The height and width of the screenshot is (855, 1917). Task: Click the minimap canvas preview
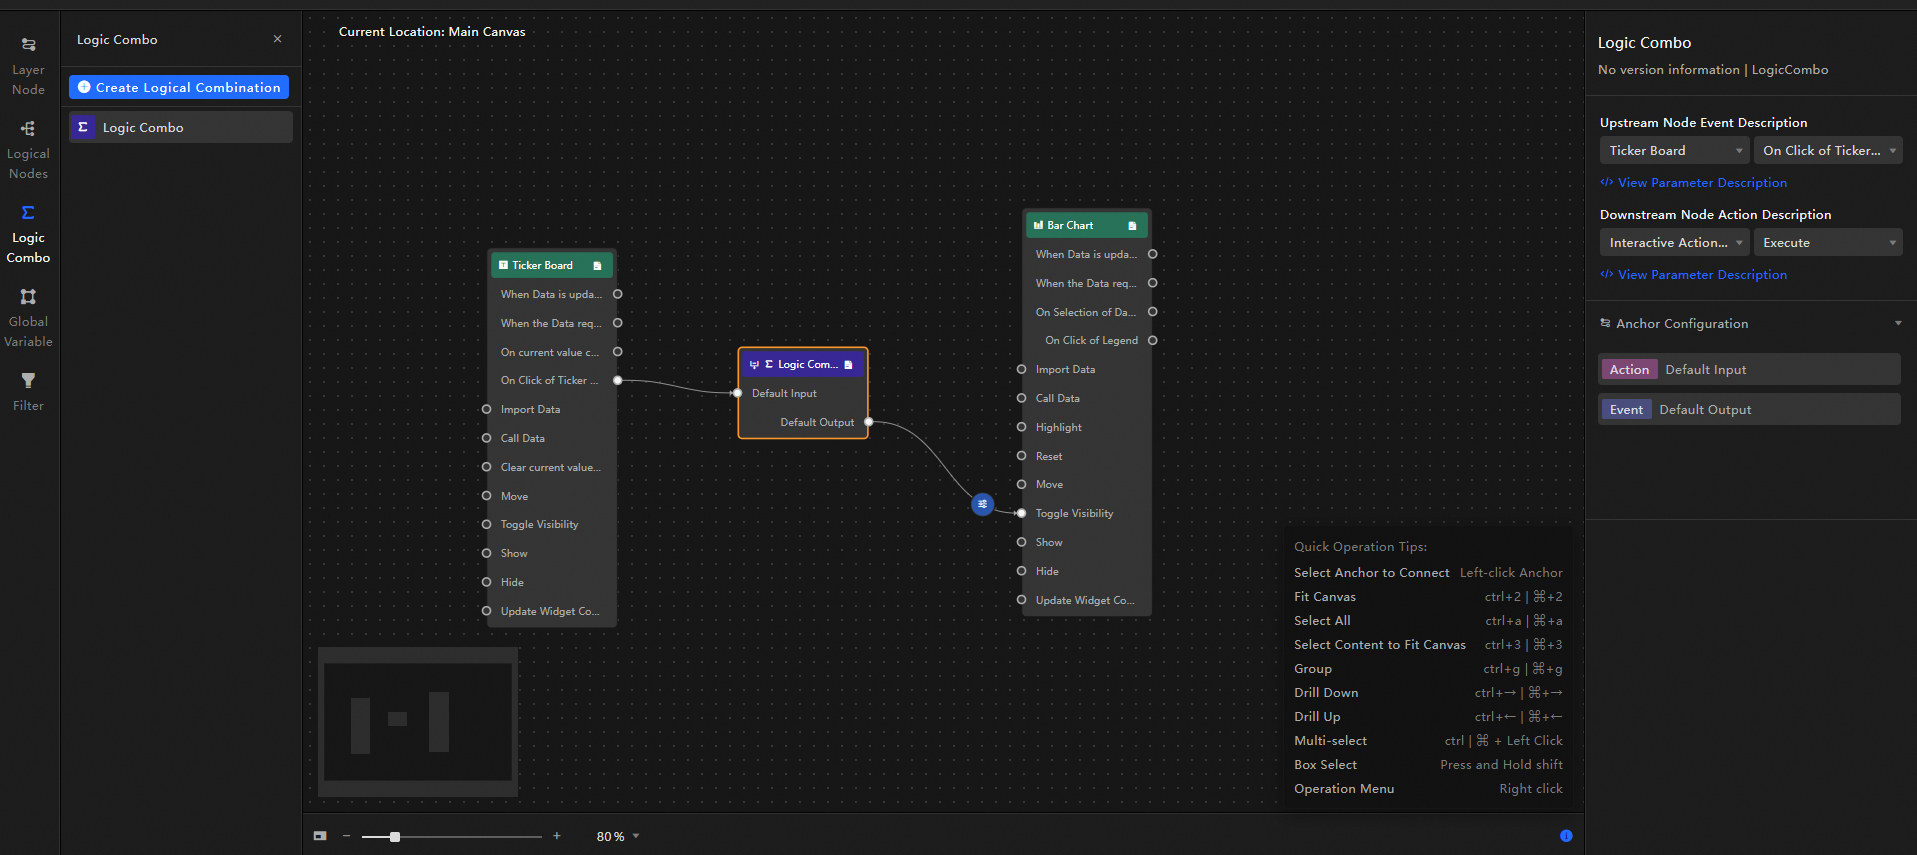418,722
